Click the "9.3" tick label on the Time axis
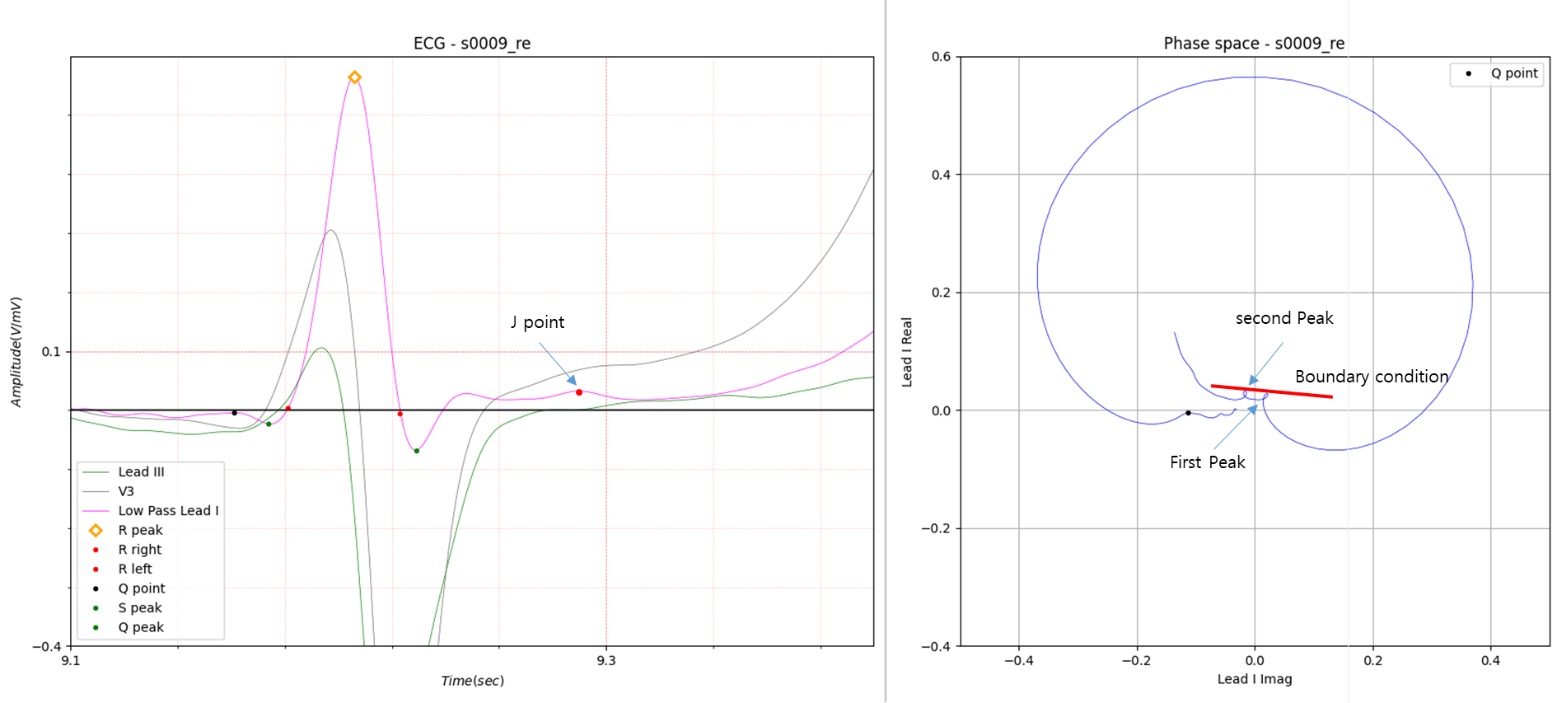Screen dimensions: 1557x703 (x=606, y=660)
